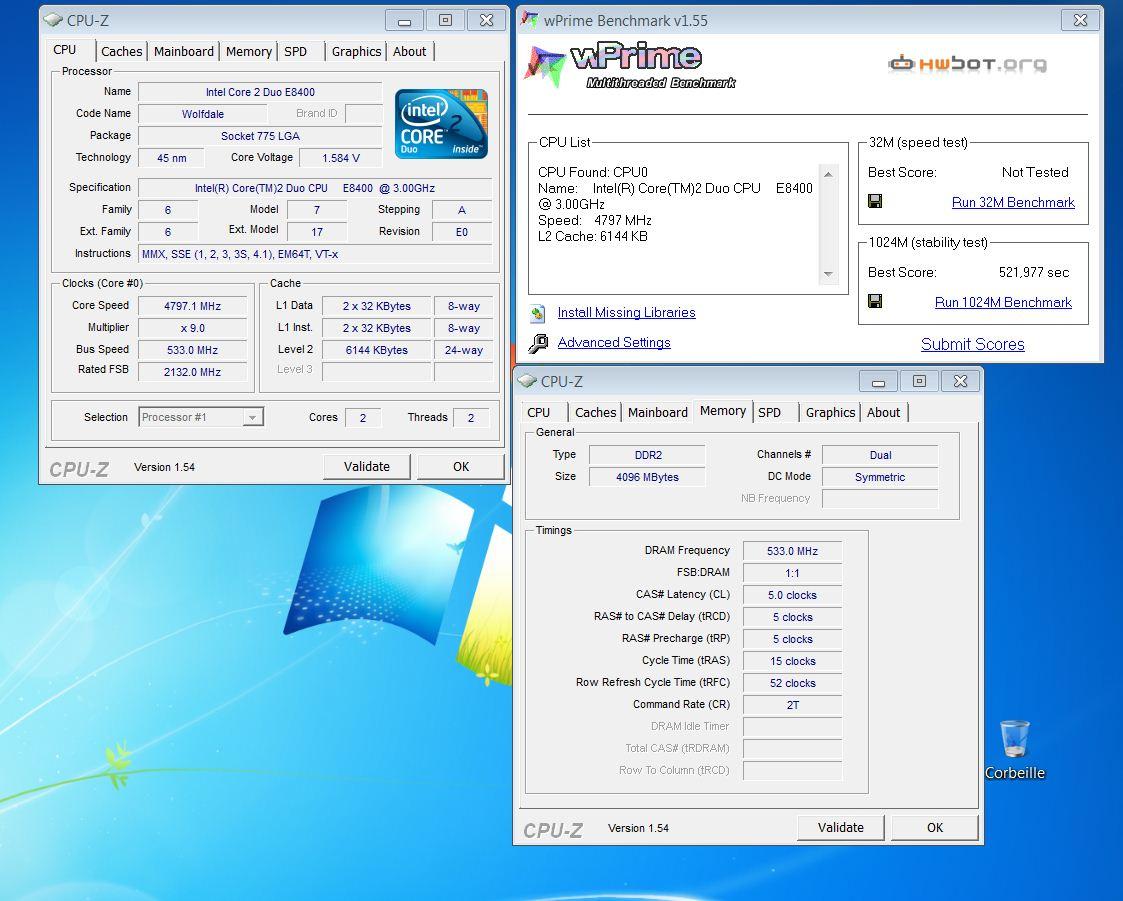The width and height of the screenshot is (1123, 901).
Task: Click the hwbot.org logo in wPrime
Action: pos(968,64)
